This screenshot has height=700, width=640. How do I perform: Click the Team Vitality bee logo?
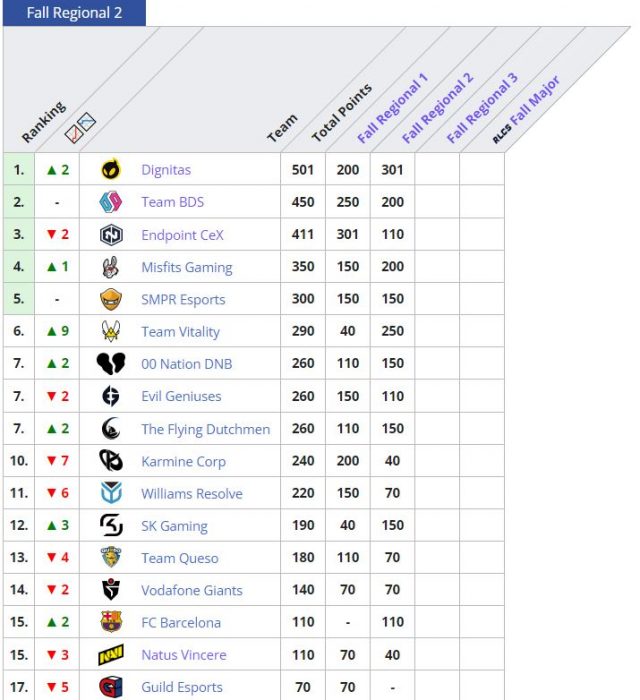point(111,332)
